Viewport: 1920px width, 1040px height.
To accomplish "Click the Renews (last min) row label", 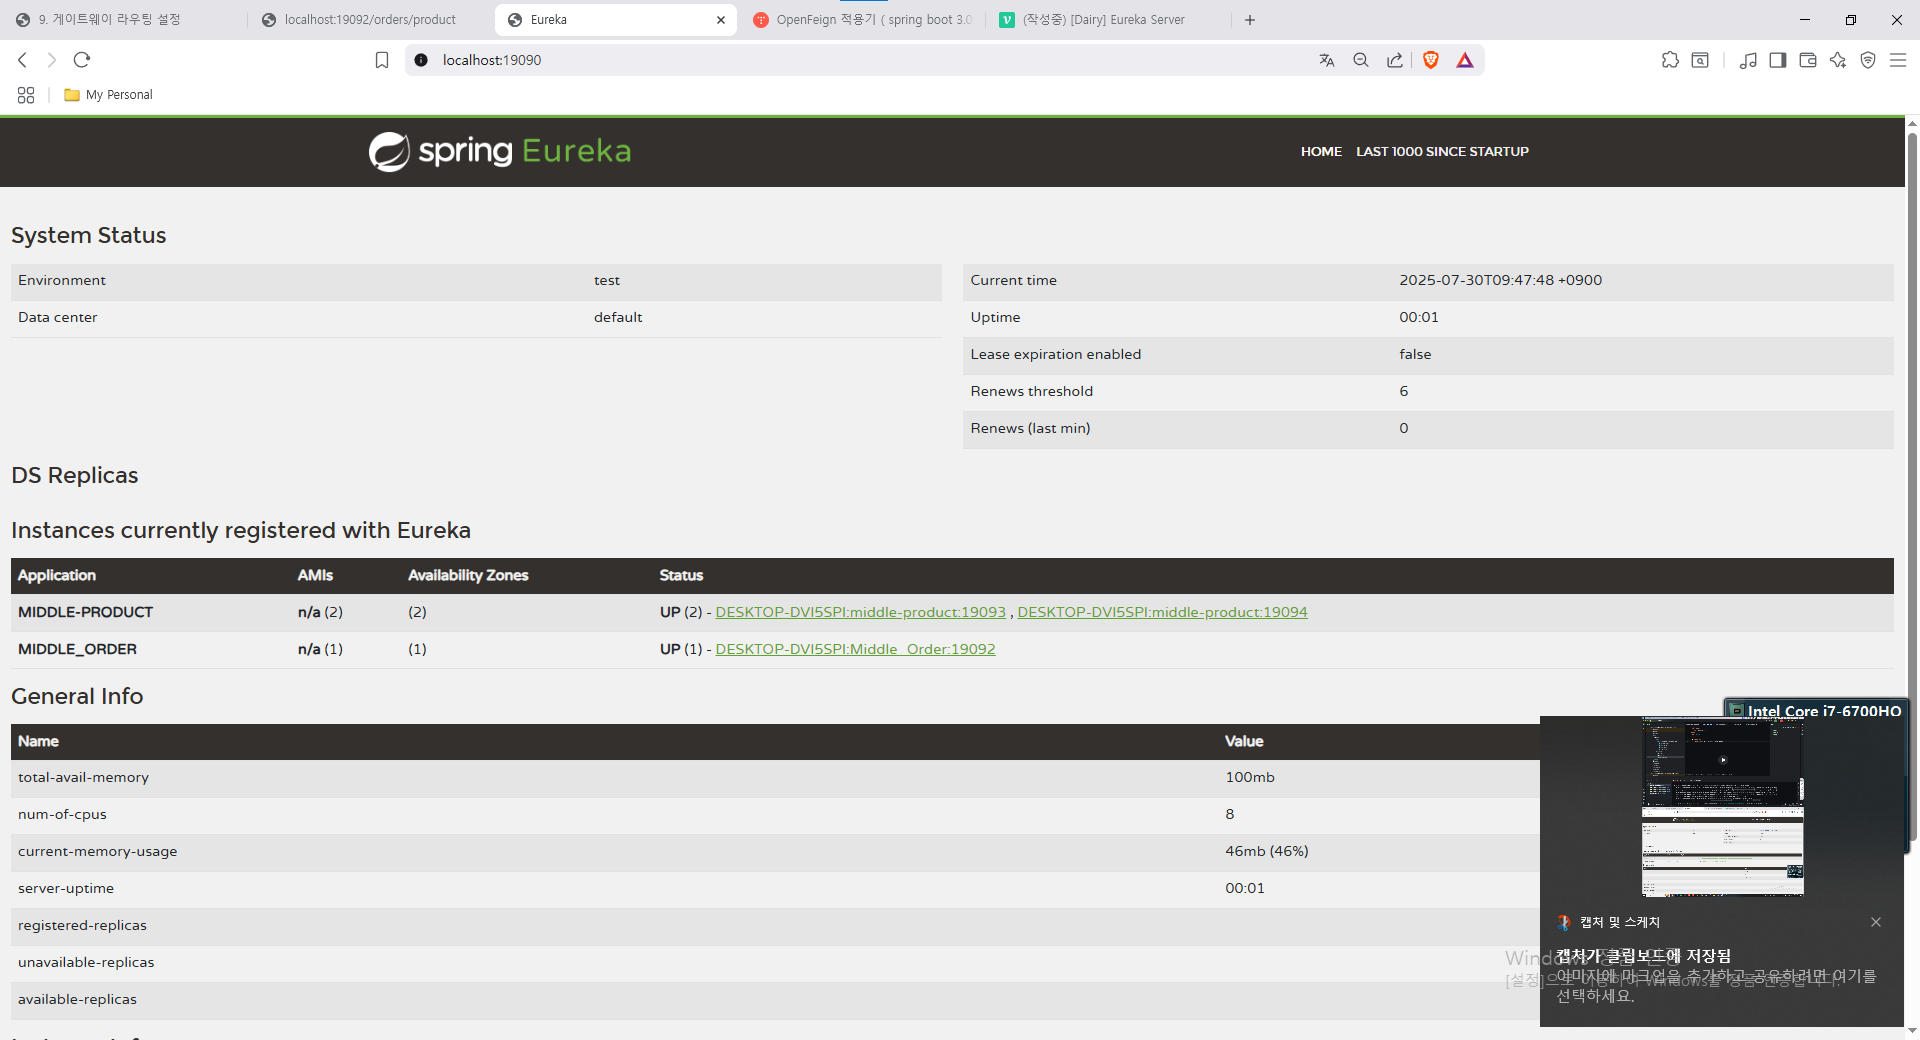I will (1030, 428).
